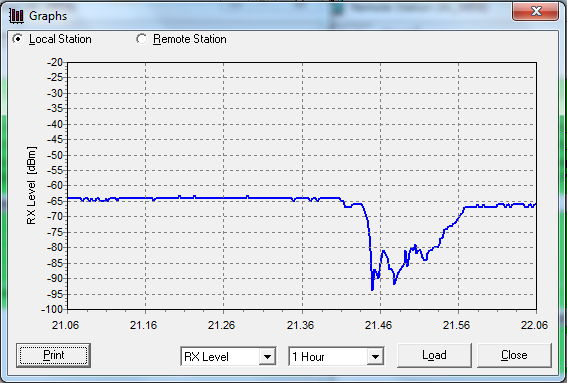Click the Local Station label text
Viewport: 567px width, 385px height.
tap(60, 39)
